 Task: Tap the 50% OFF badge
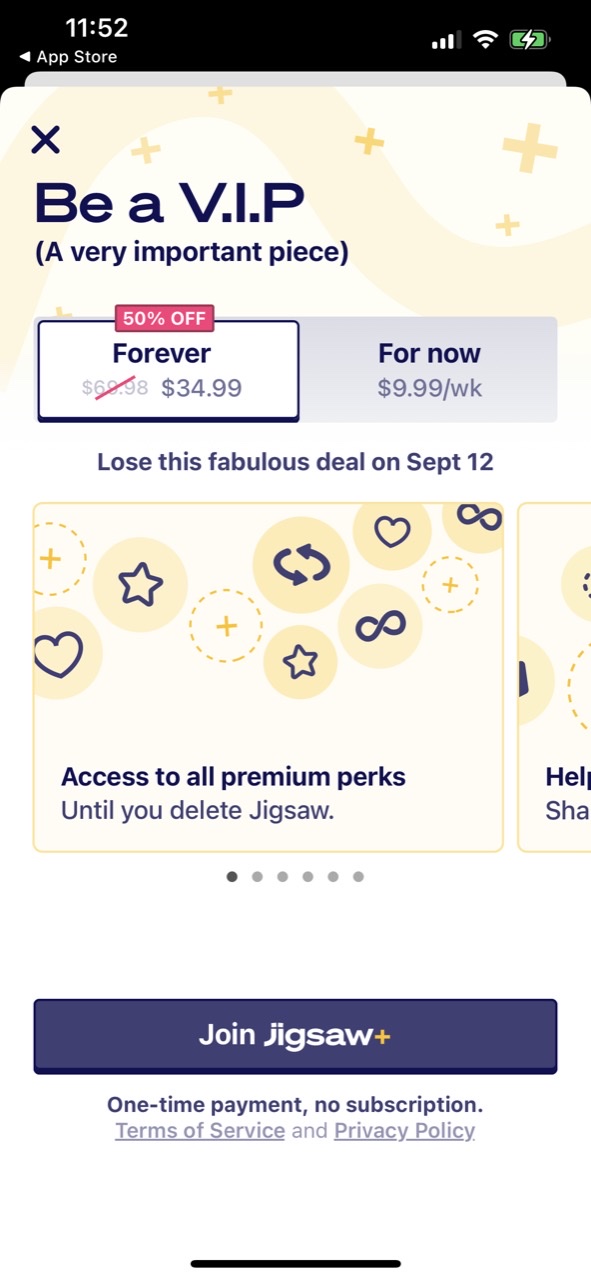click(164, 319)
